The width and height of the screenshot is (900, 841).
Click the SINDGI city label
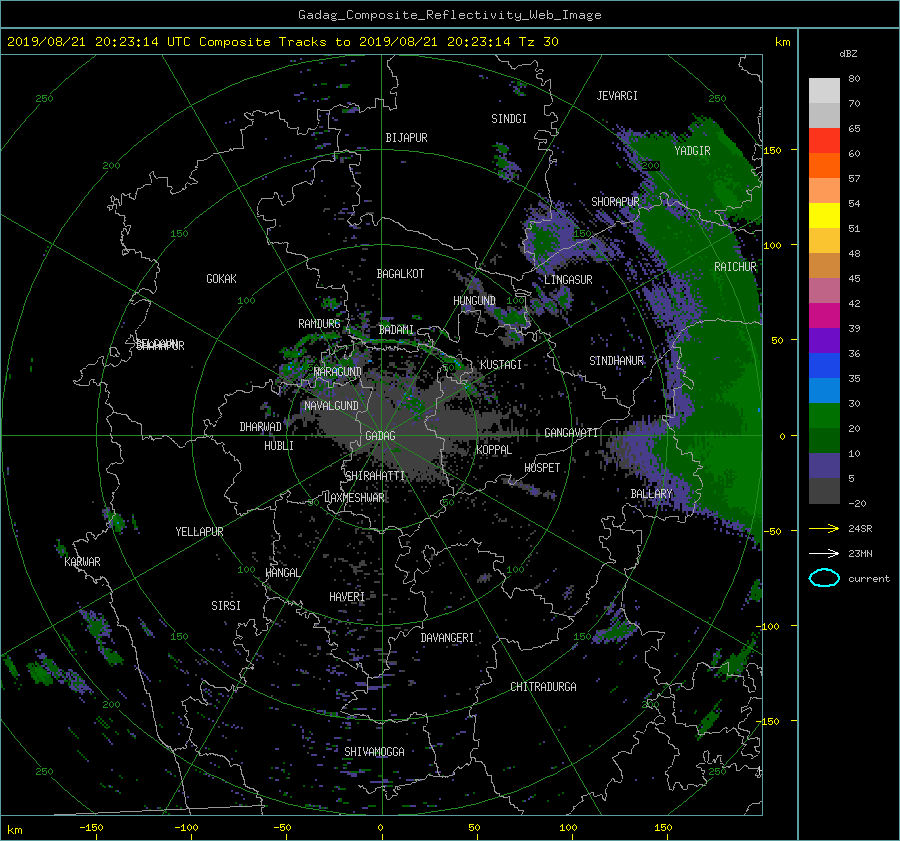(x=509, y=119)
